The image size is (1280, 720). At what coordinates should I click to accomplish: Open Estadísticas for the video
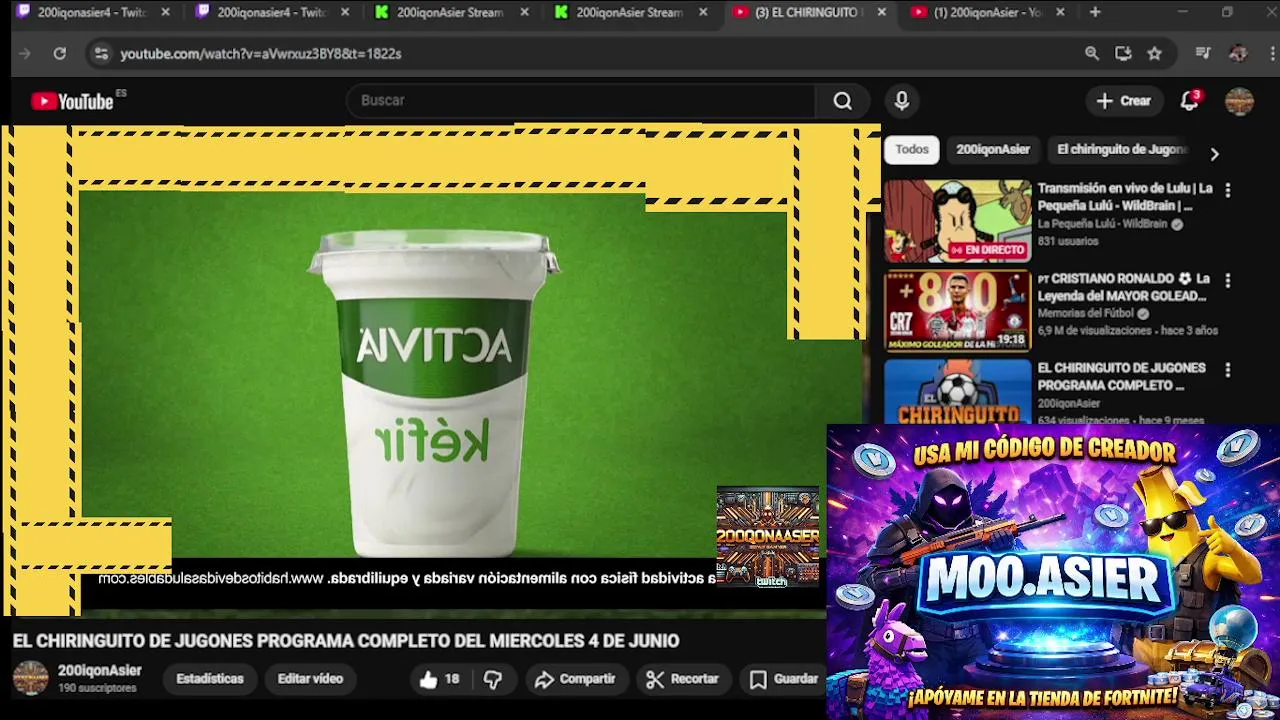(210, 679)
